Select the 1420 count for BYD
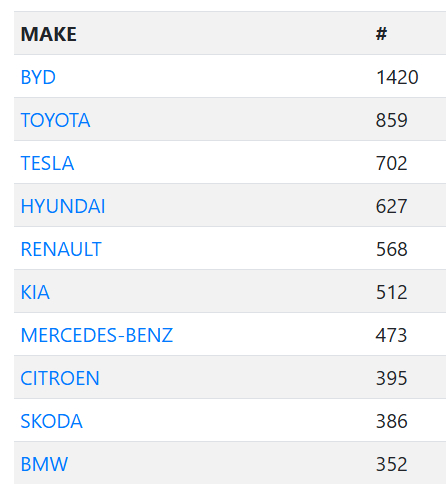 pyautogui.click(x=397, y=77)
